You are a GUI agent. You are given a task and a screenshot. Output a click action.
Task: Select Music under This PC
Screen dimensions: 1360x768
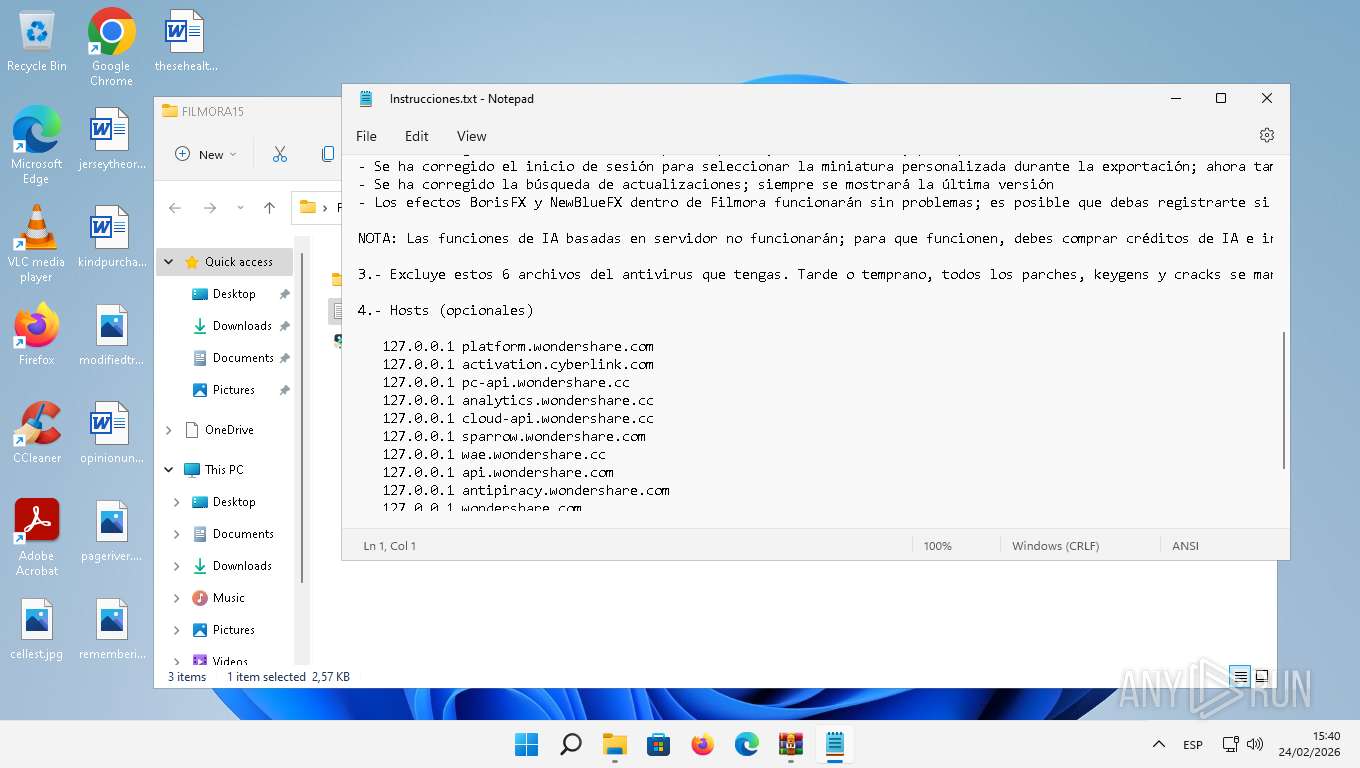[x=229, y=598]
